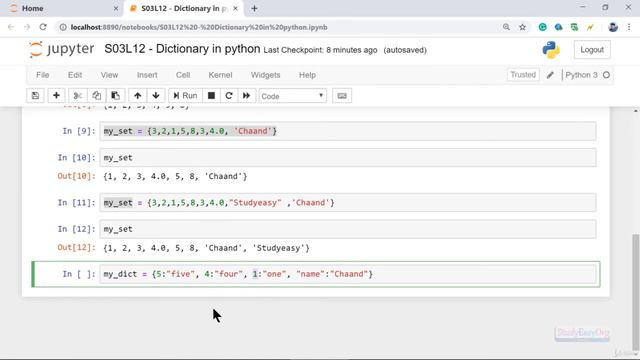The width and height of the screenshot is (640, 360).
Task: Restart the kernel icon
Action: coord(229,96)
